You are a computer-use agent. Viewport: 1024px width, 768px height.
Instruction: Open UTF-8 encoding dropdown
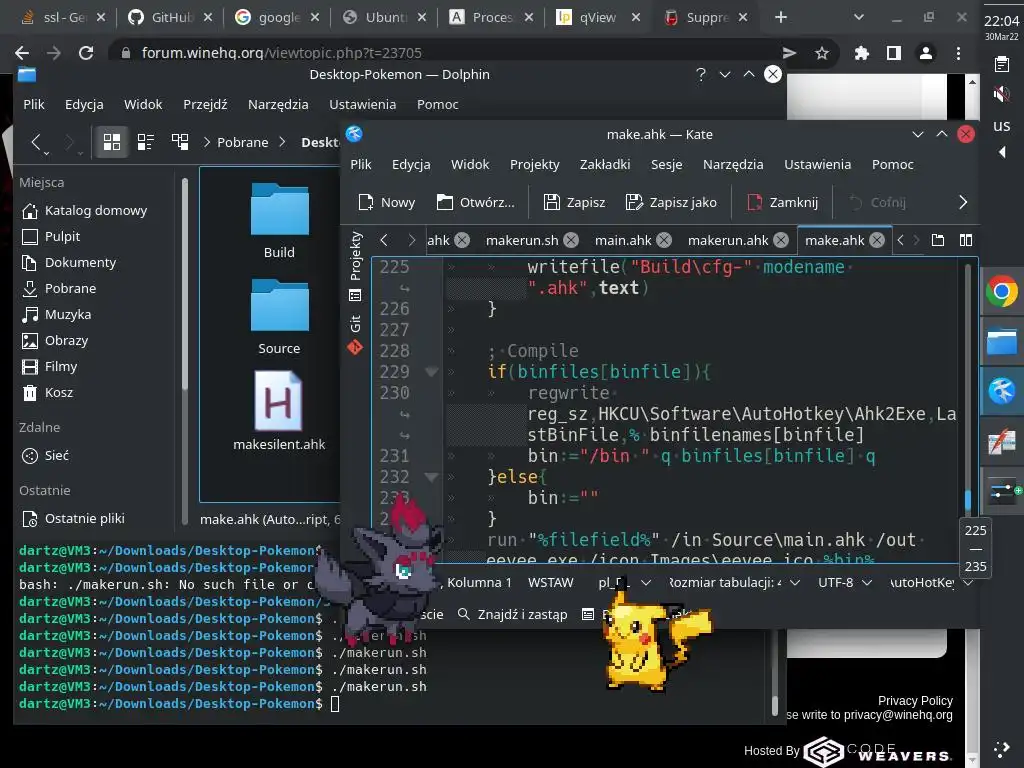coord(844,583)
